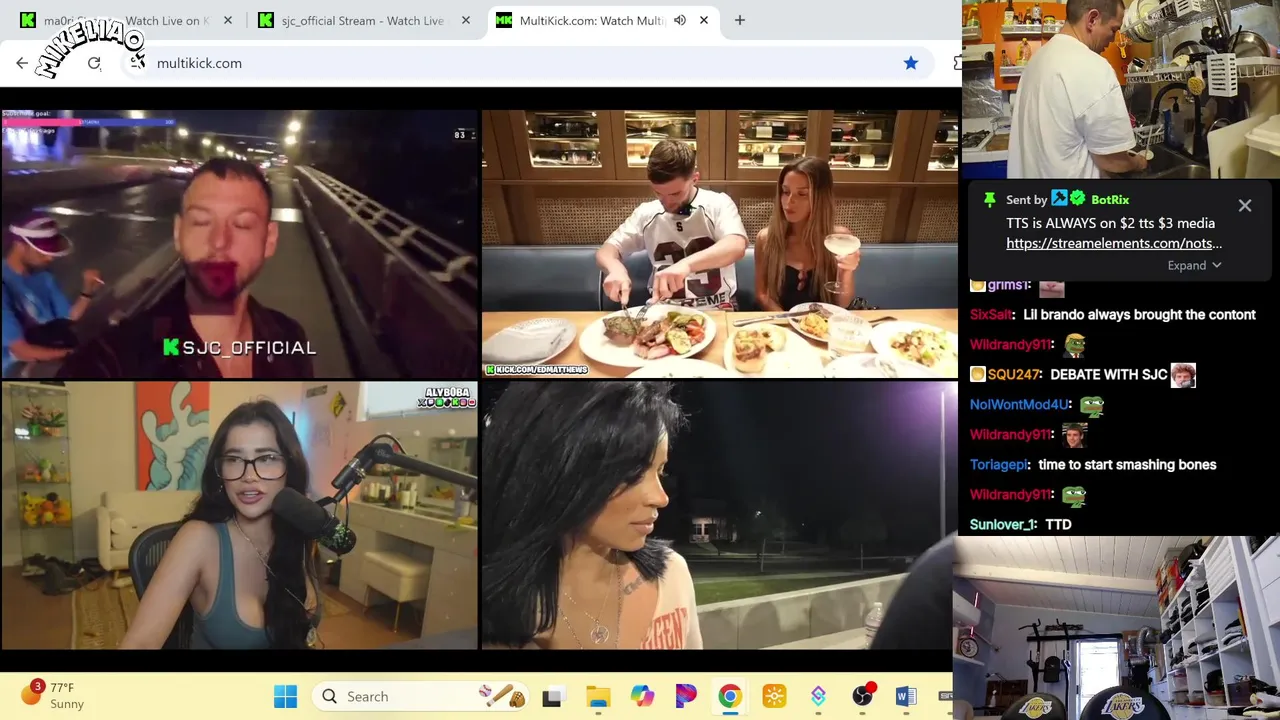
Task: Click the pin icon on the pinned message
Action: (x=990, y=200)
